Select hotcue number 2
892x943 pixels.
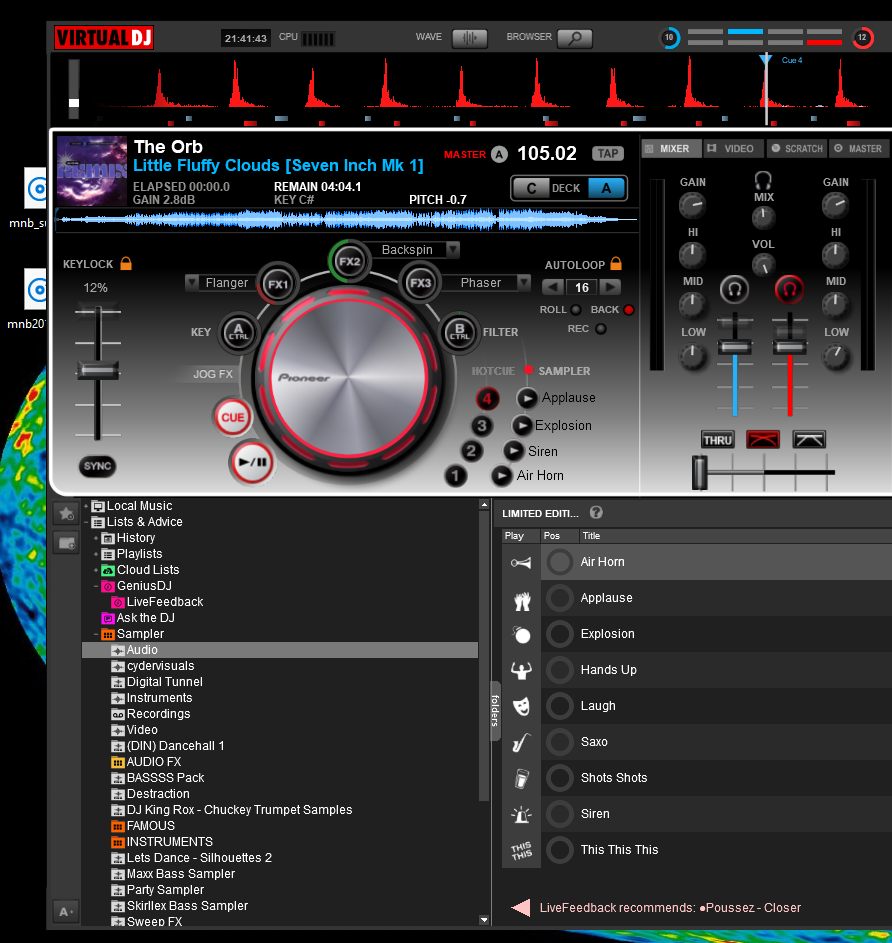472,450
